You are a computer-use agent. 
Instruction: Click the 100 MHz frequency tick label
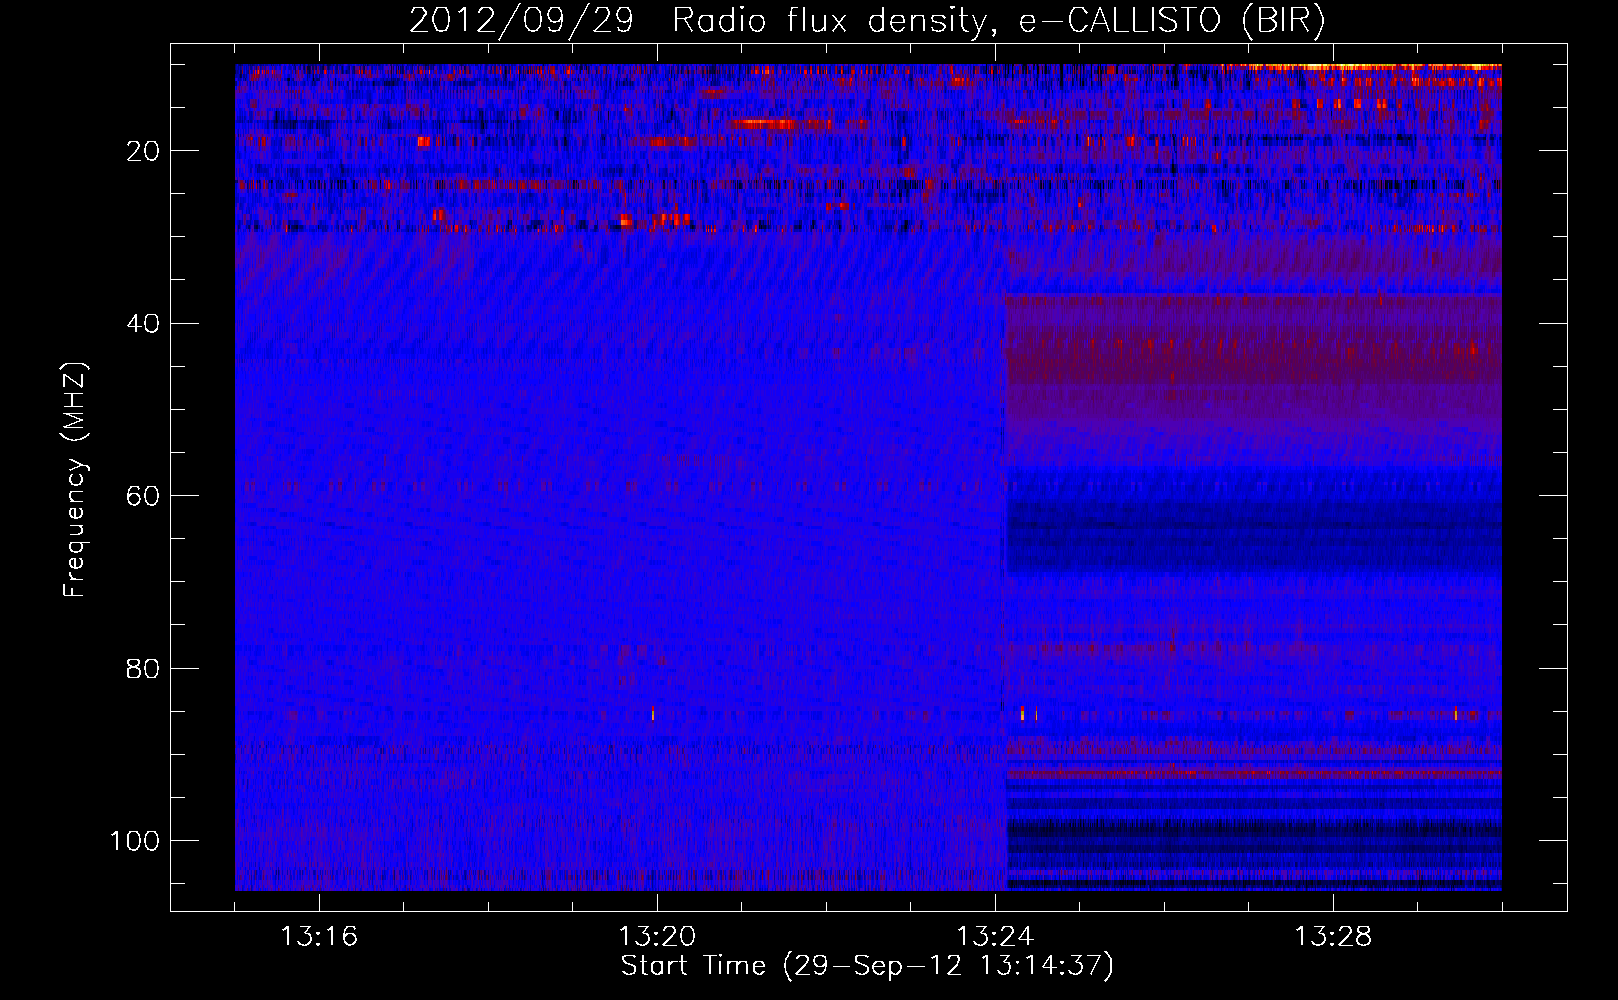[x=135, y=841]
